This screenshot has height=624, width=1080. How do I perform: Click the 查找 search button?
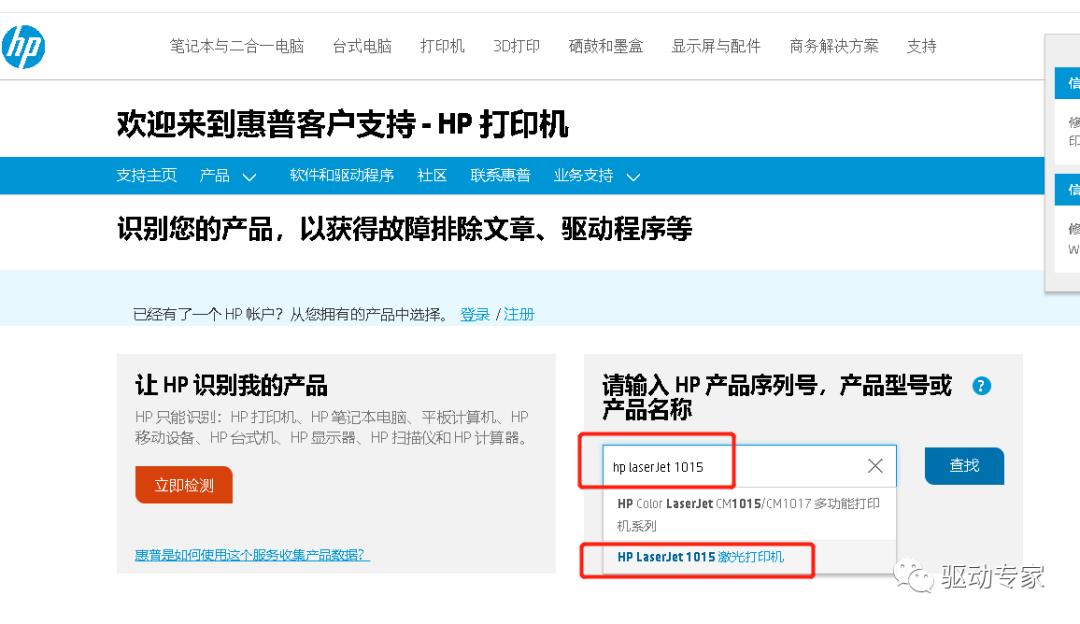click(963, 465)
